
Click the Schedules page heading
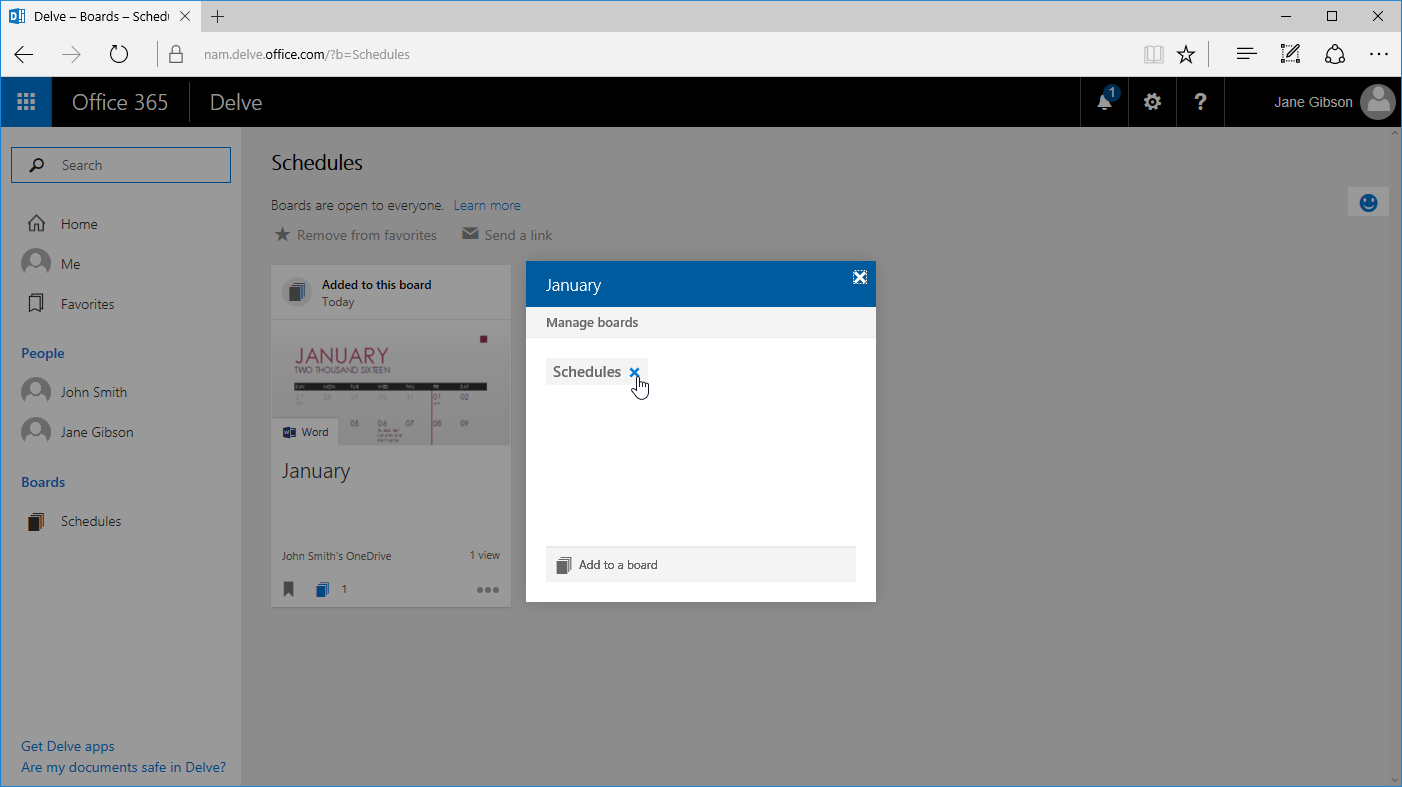[x=317, y=163]
